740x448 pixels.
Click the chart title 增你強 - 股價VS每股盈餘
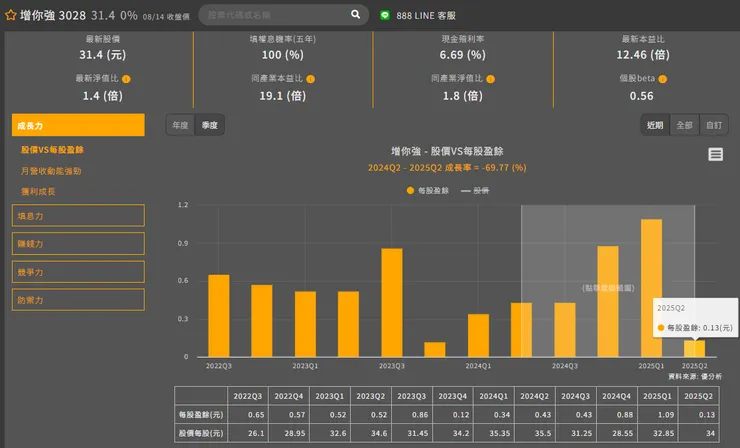[447, 151]
